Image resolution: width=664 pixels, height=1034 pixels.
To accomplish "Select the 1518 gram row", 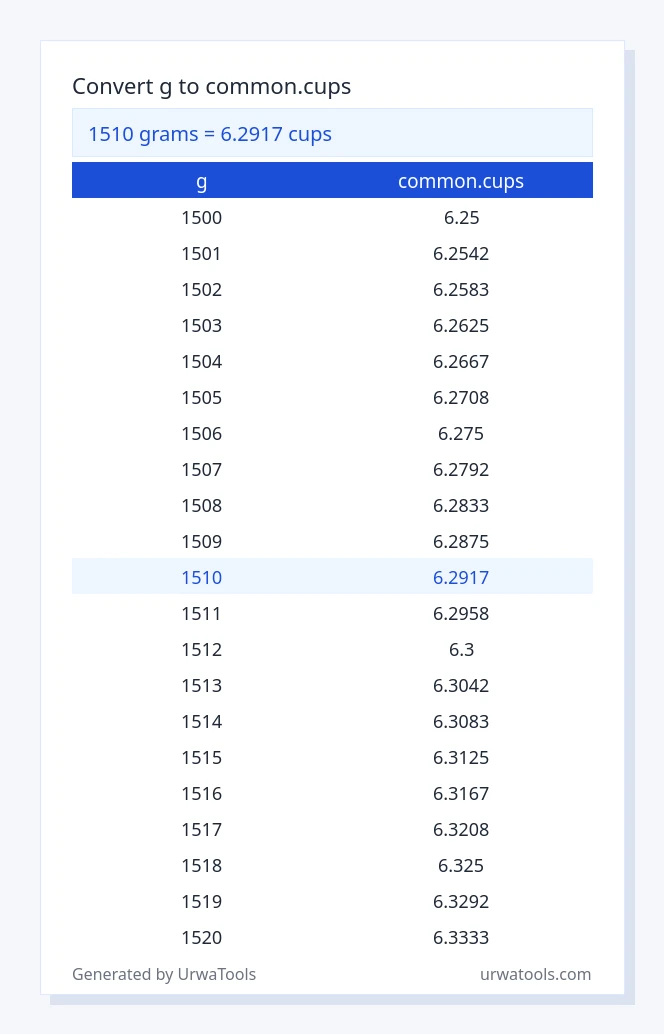I will (x=332, y=866).
